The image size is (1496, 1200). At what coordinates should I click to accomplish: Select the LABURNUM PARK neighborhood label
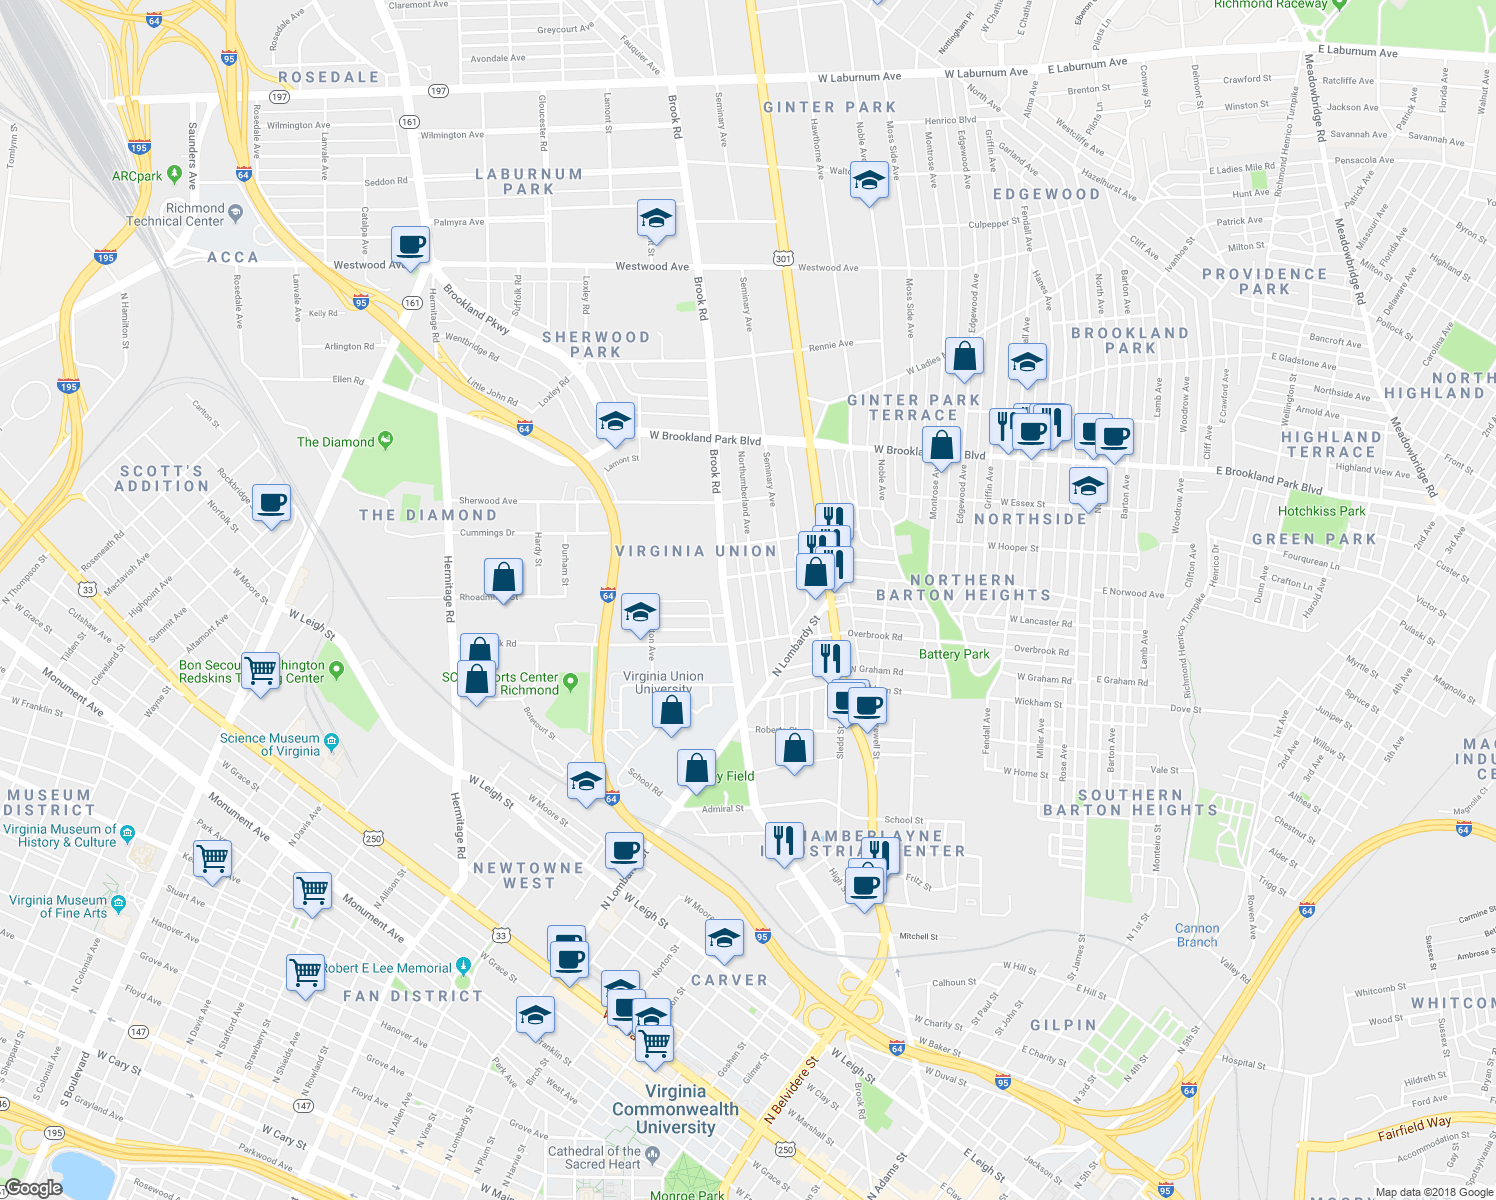click(529, 181)
